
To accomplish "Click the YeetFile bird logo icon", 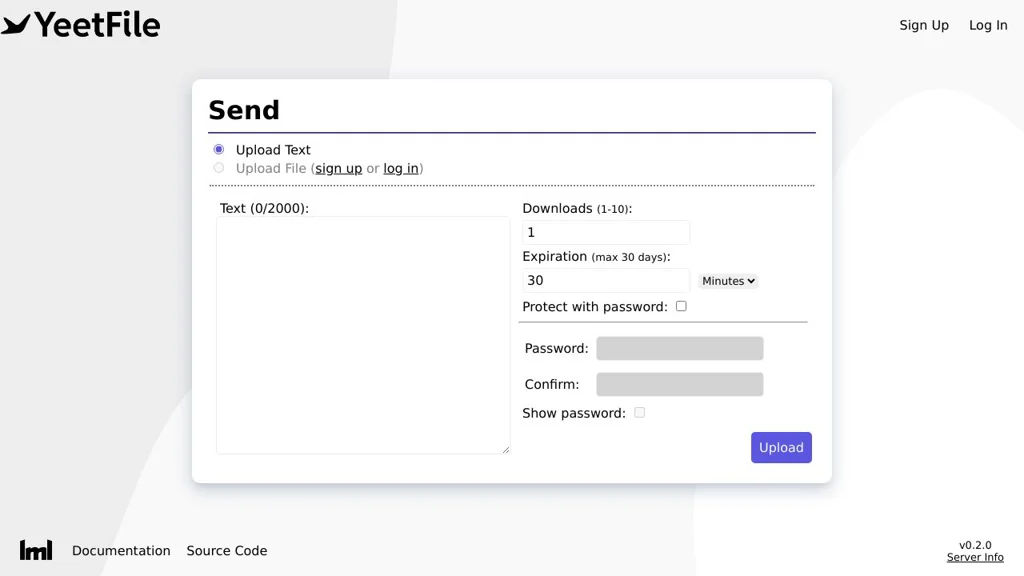I will (17, 24).
